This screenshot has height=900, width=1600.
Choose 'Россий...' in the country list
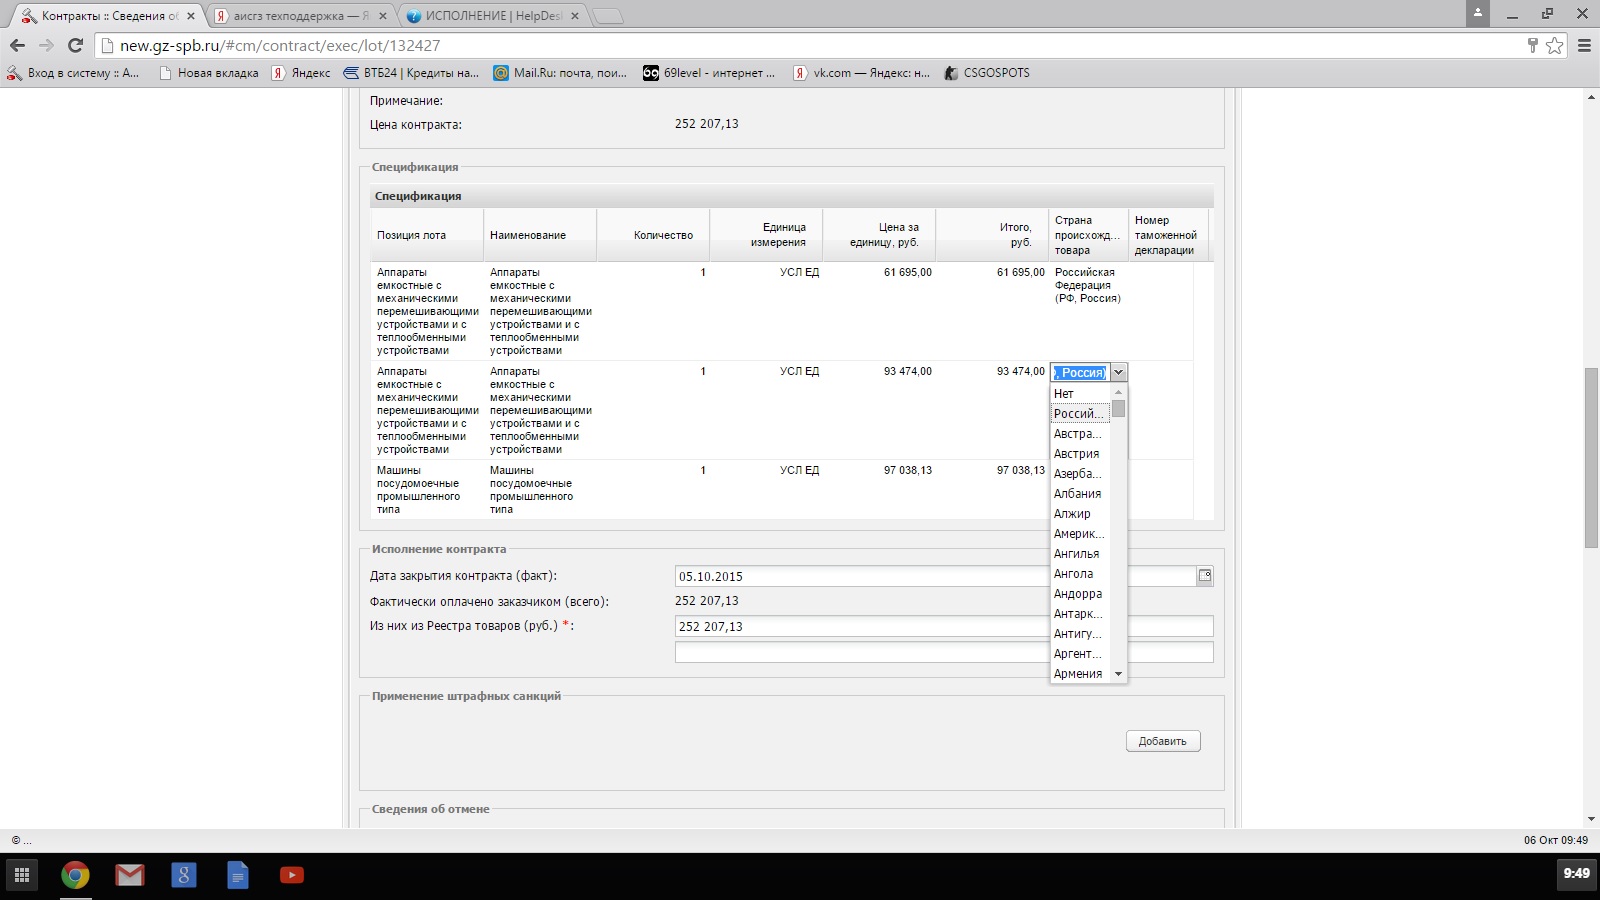pyautogui.click(x=1080, y=414)
